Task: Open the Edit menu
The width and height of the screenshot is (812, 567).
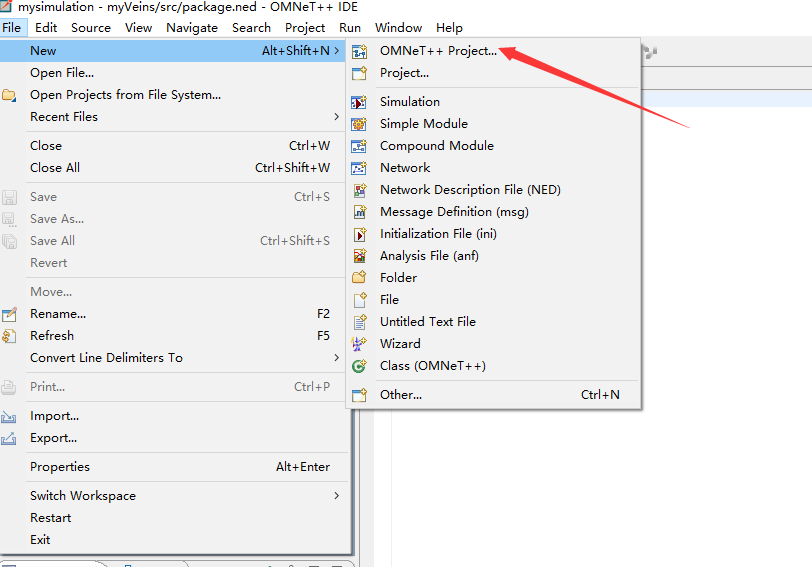Action: (46, 28)
